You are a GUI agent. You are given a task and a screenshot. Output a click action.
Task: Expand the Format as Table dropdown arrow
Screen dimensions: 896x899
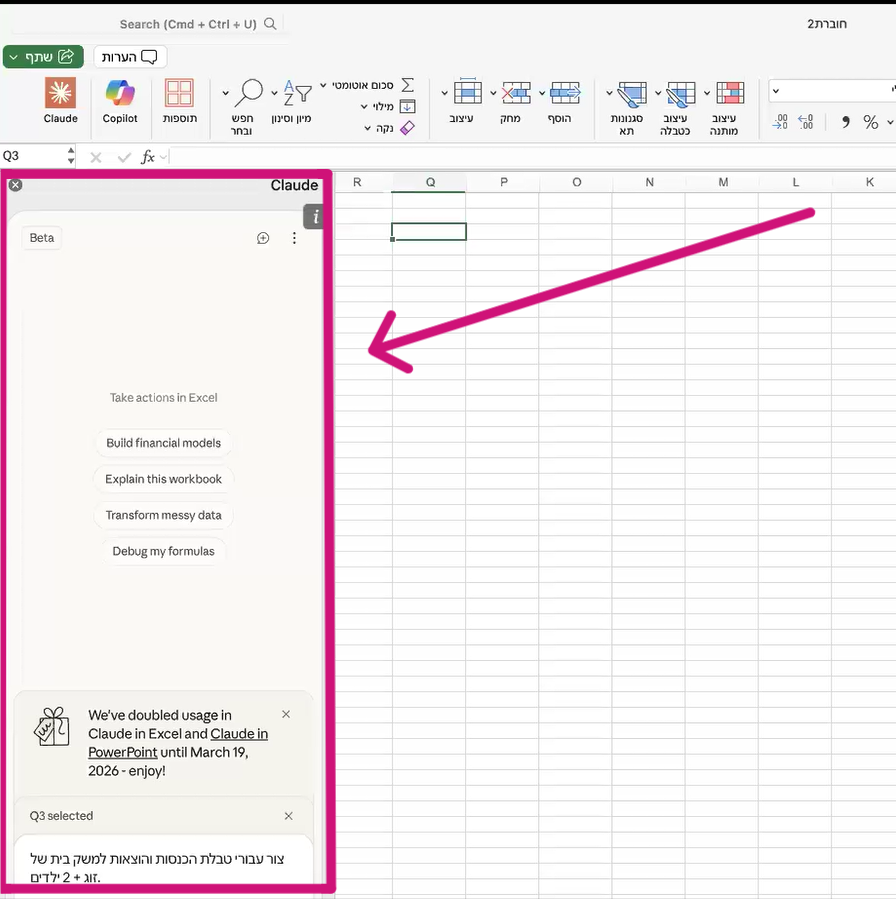coord(658,93)
